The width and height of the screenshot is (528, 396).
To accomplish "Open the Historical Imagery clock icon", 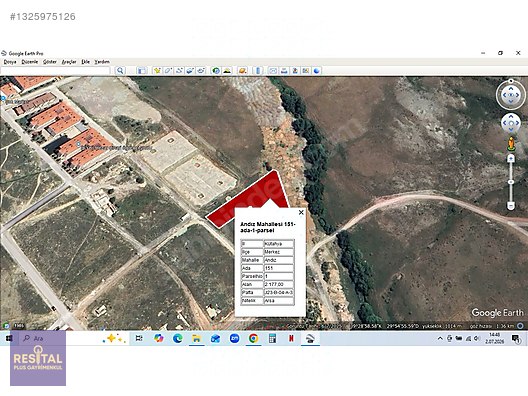I will (216, 70).
